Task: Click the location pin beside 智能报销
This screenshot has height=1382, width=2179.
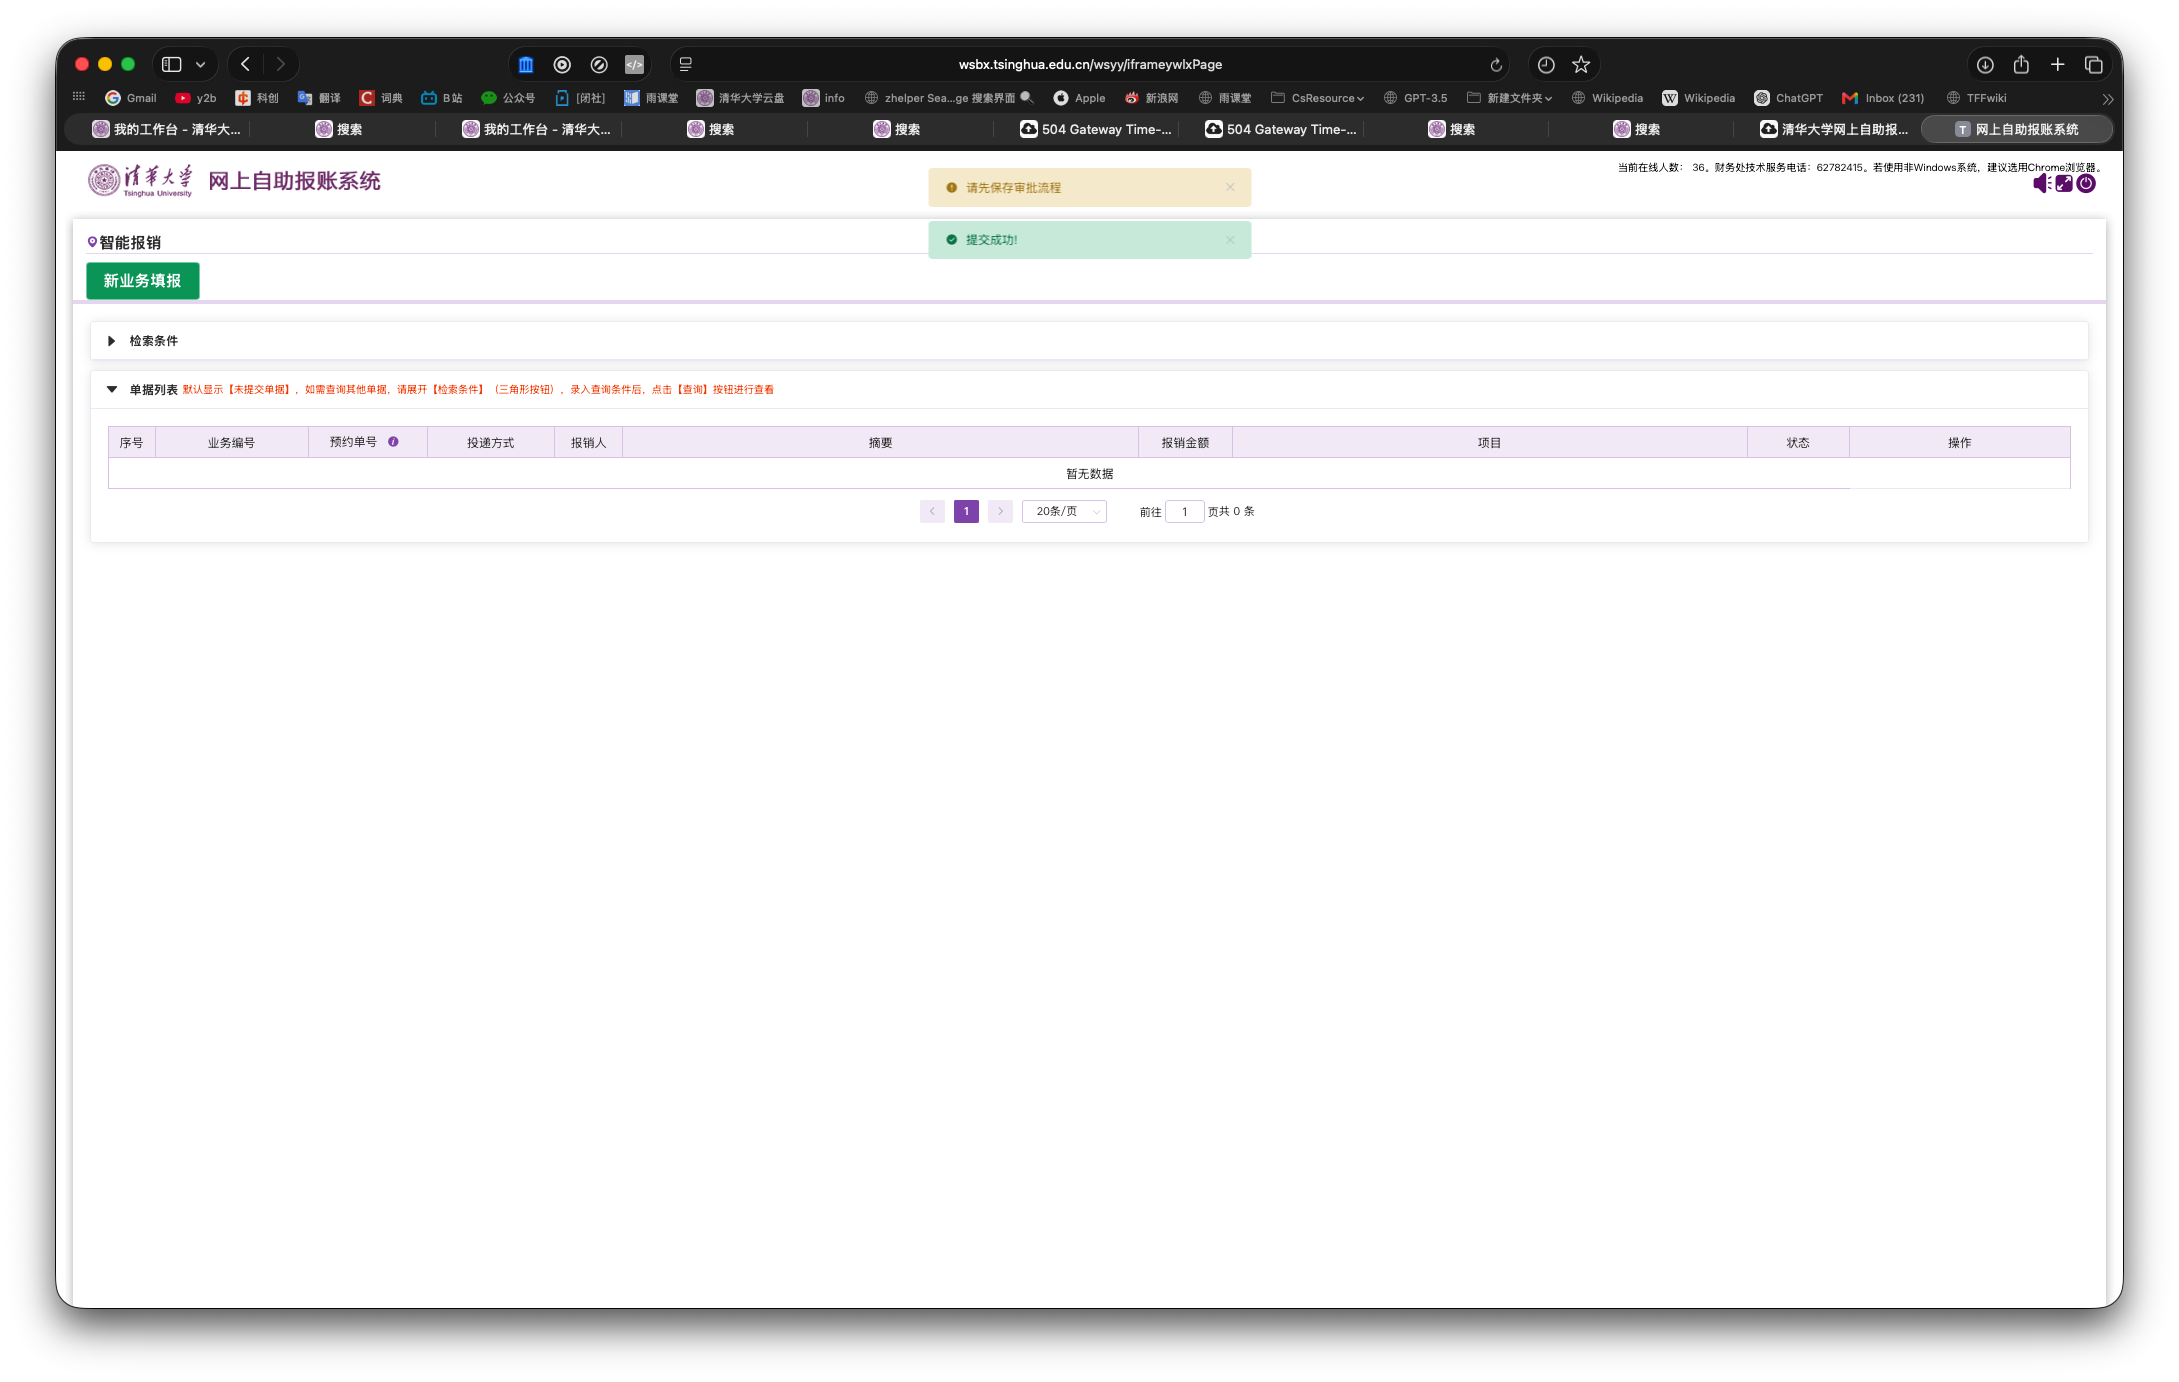Action: click(x=92, y=242)
